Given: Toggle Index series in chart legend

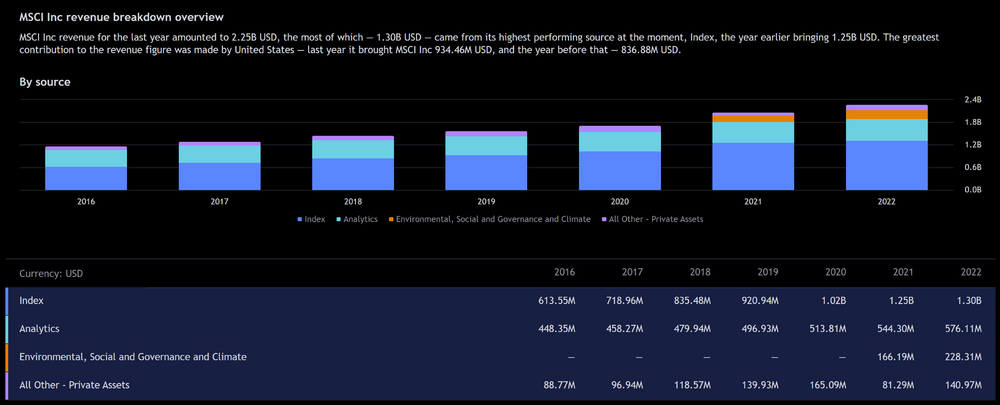Looking at the screenshot, I should [311, 219].
